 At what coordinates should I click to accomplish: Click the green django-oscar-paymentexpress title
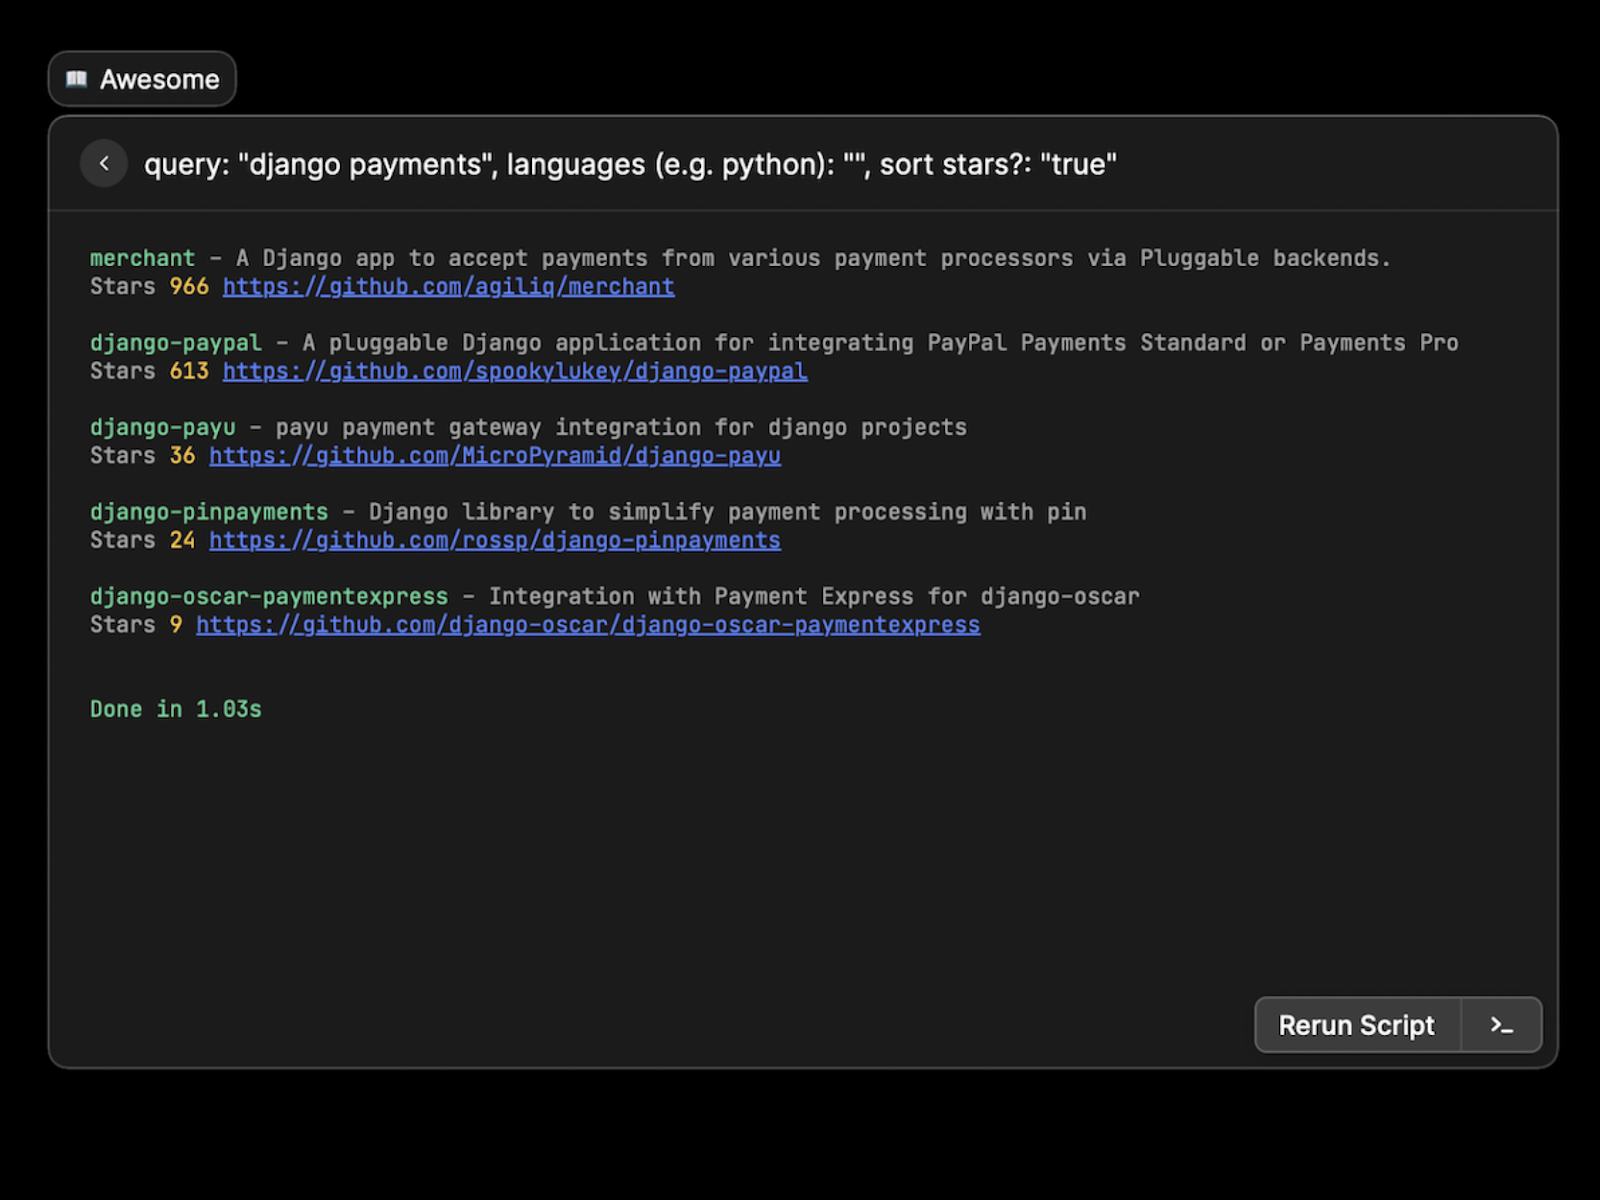269,596
